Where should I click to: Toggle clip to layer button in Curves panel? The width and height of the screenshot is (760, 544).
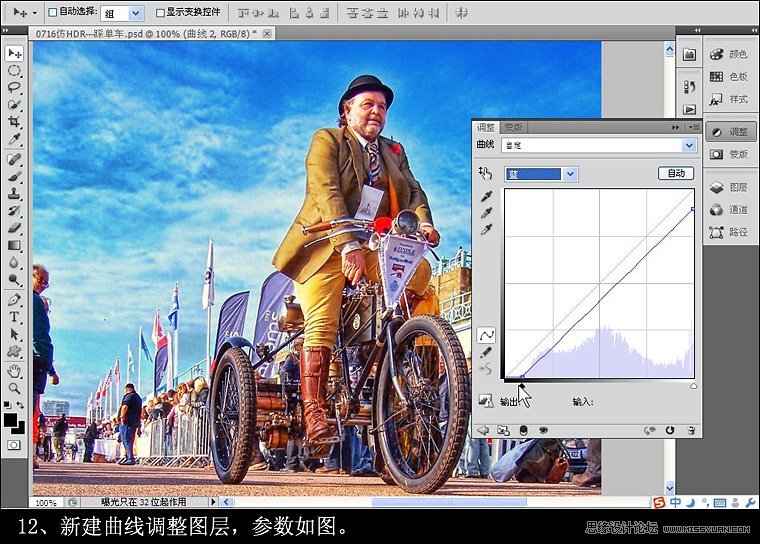point(523,431)
